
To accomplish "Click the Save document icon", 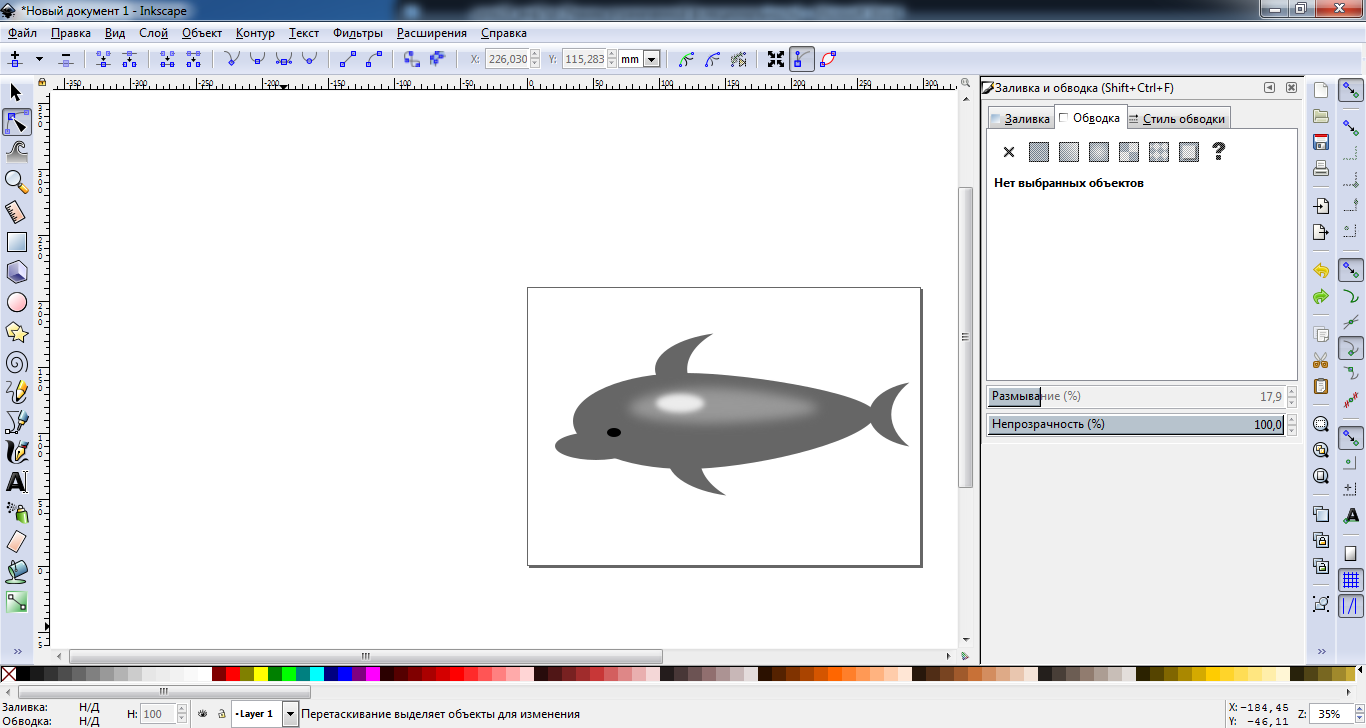I will (1321, 142).
